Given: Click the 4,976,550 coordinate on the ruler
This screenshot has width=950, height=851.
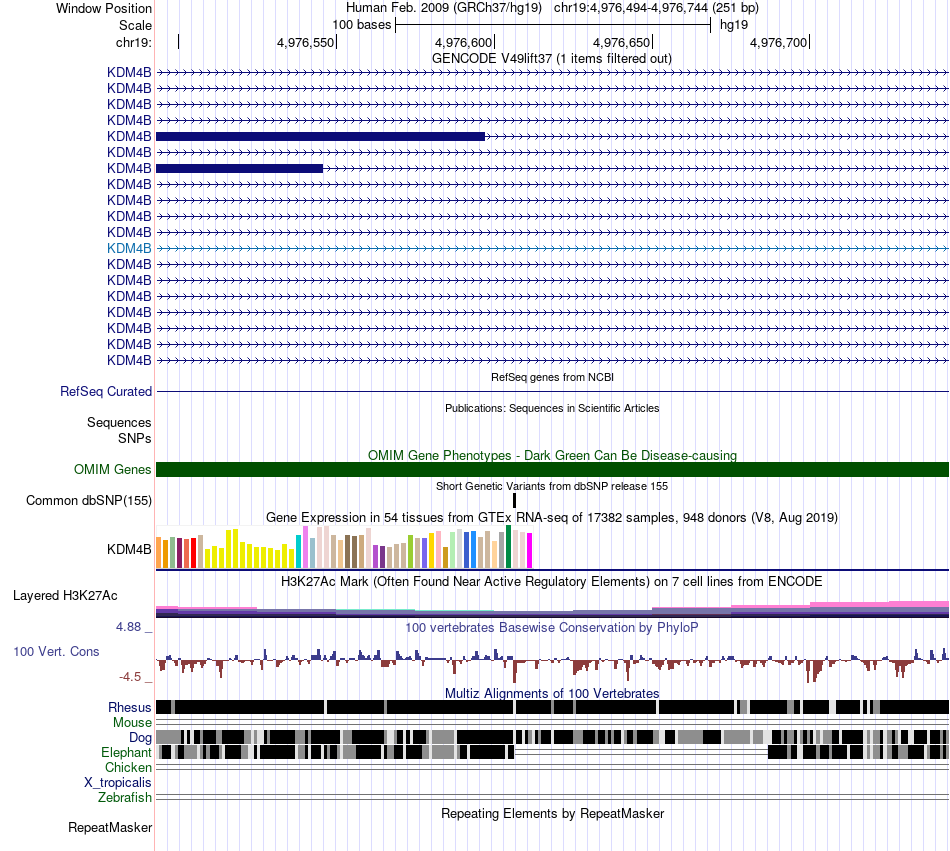Looking at the screenshot, I should [x=305, y=42].
